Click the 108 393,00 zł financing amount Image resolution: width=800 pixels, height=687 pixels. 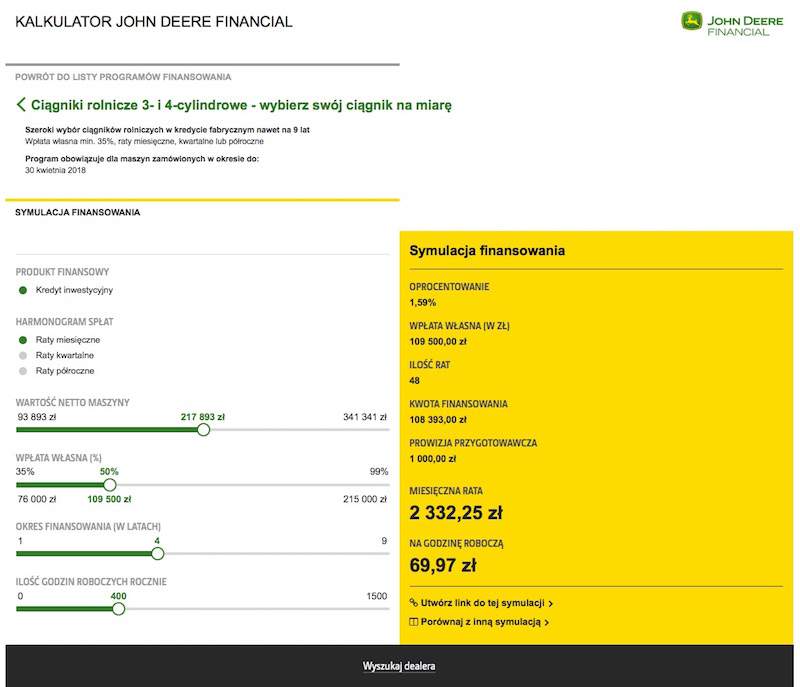(438, 420)
